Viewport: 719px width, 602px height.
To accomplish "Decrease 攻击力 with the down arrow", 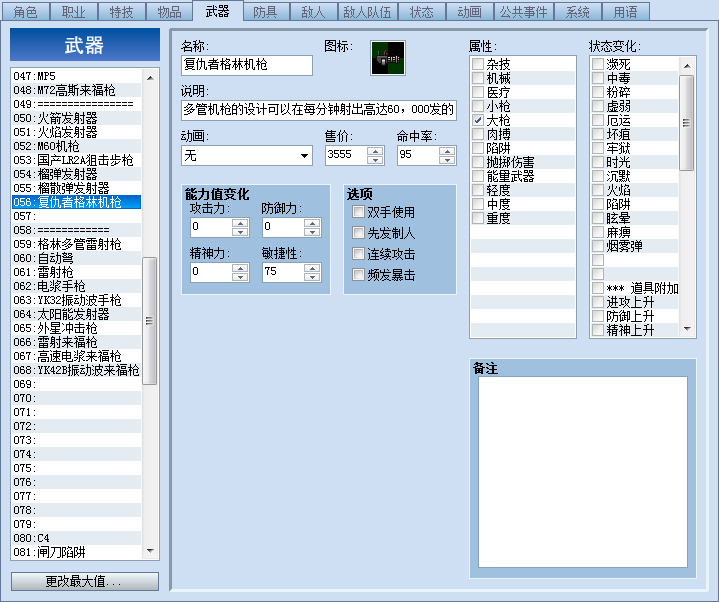I will [240, 232].
